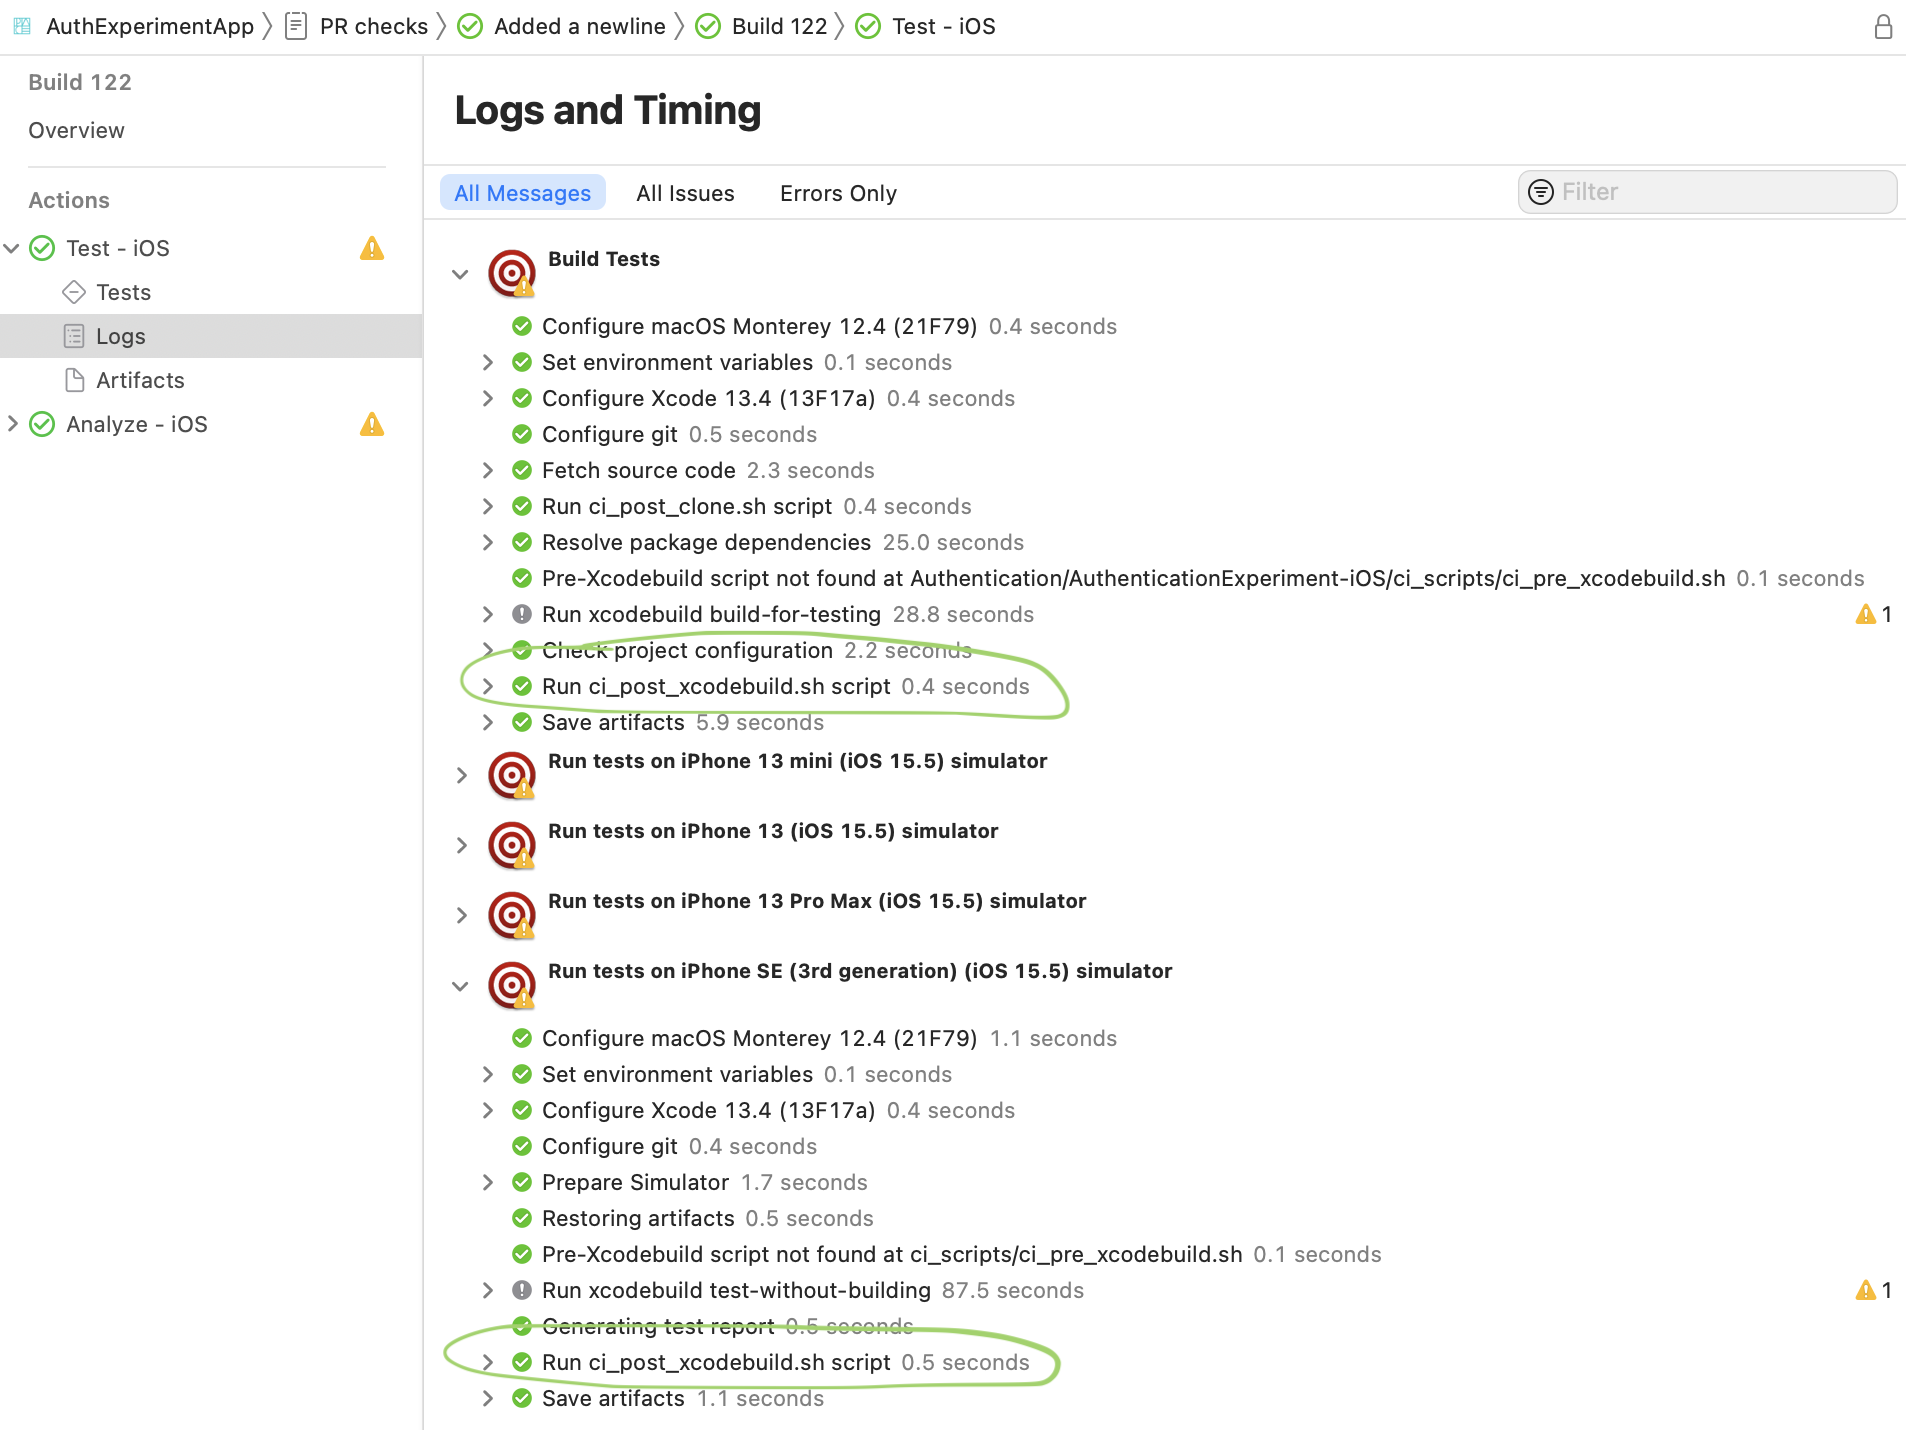This screenshot has width=1906, height=1430.
Task: Click gray alert icon on test-without-building row
Action: click(522, 1290)
